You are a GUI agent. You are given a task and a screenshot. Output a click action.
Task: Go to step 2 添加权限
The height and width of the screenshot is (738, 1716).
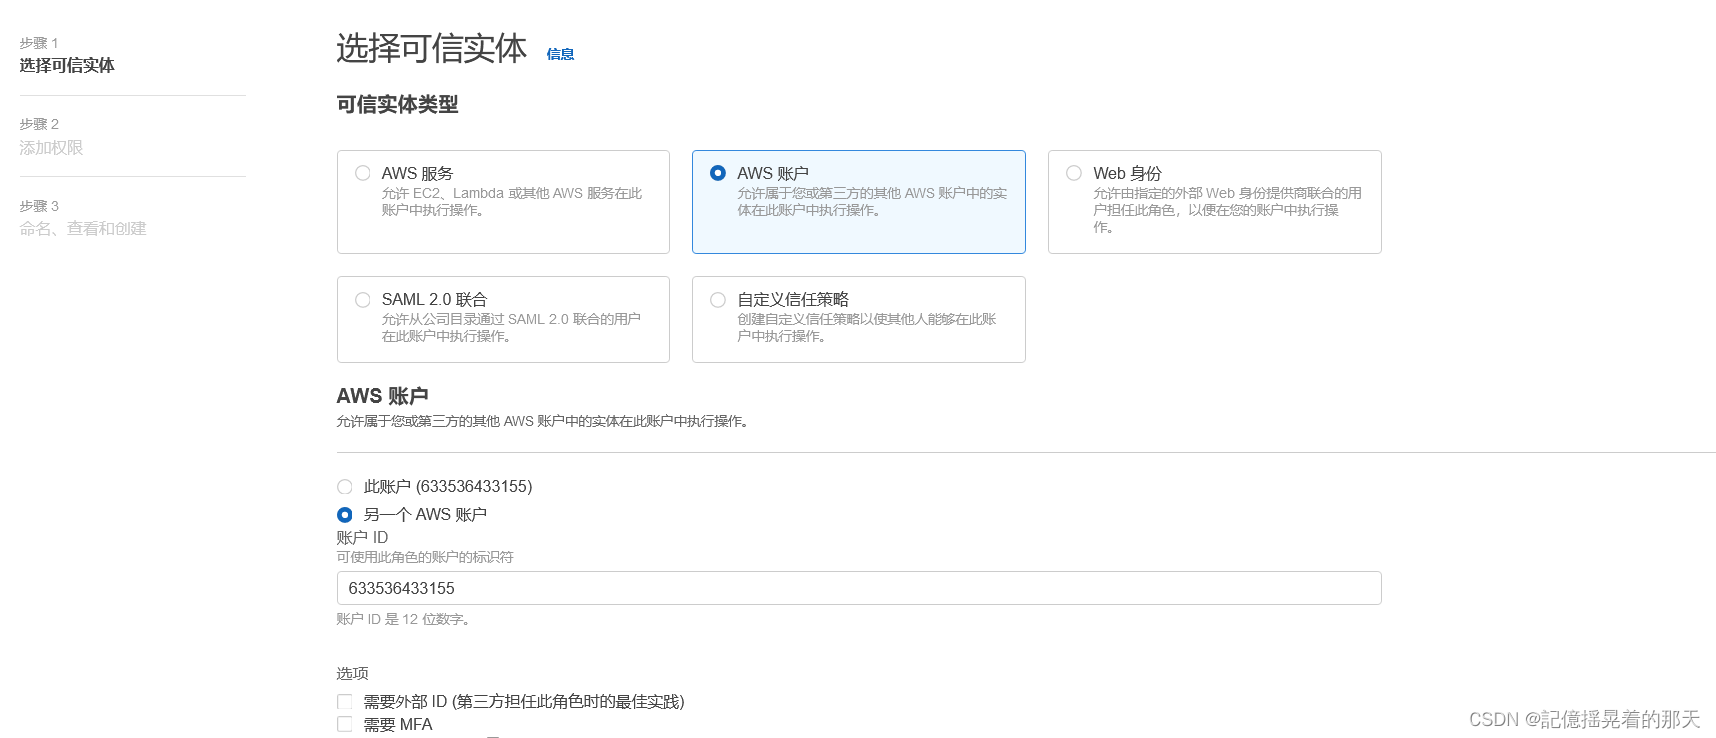tap(51, 147)
